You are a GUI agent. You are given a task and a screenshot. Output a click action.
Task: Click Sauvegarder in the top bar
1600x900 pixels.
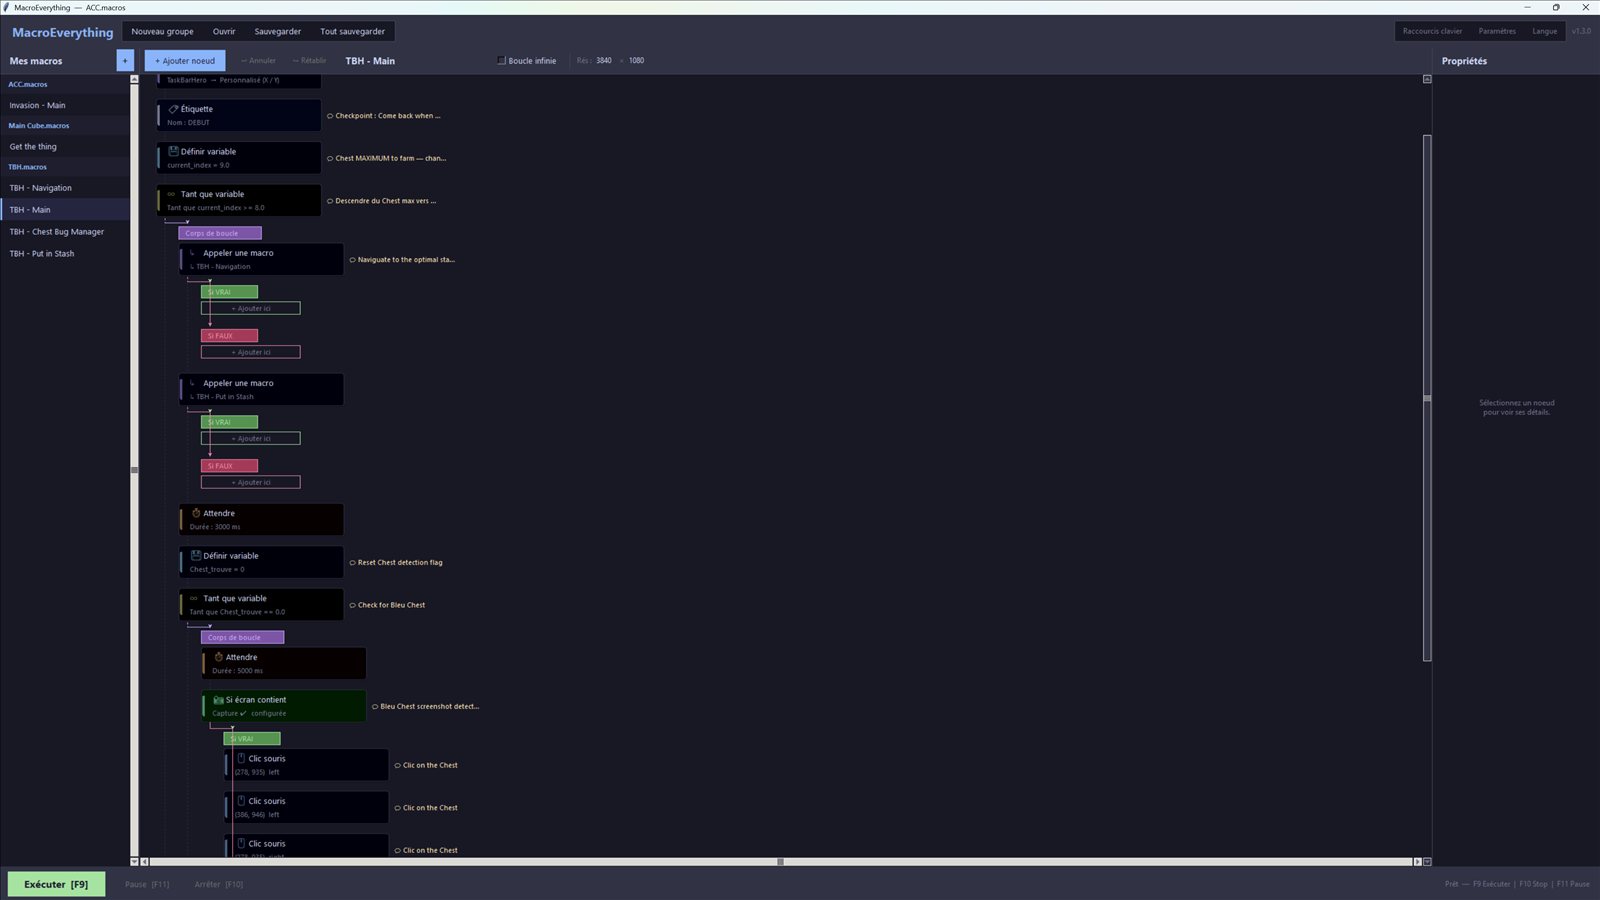(278, 31)
